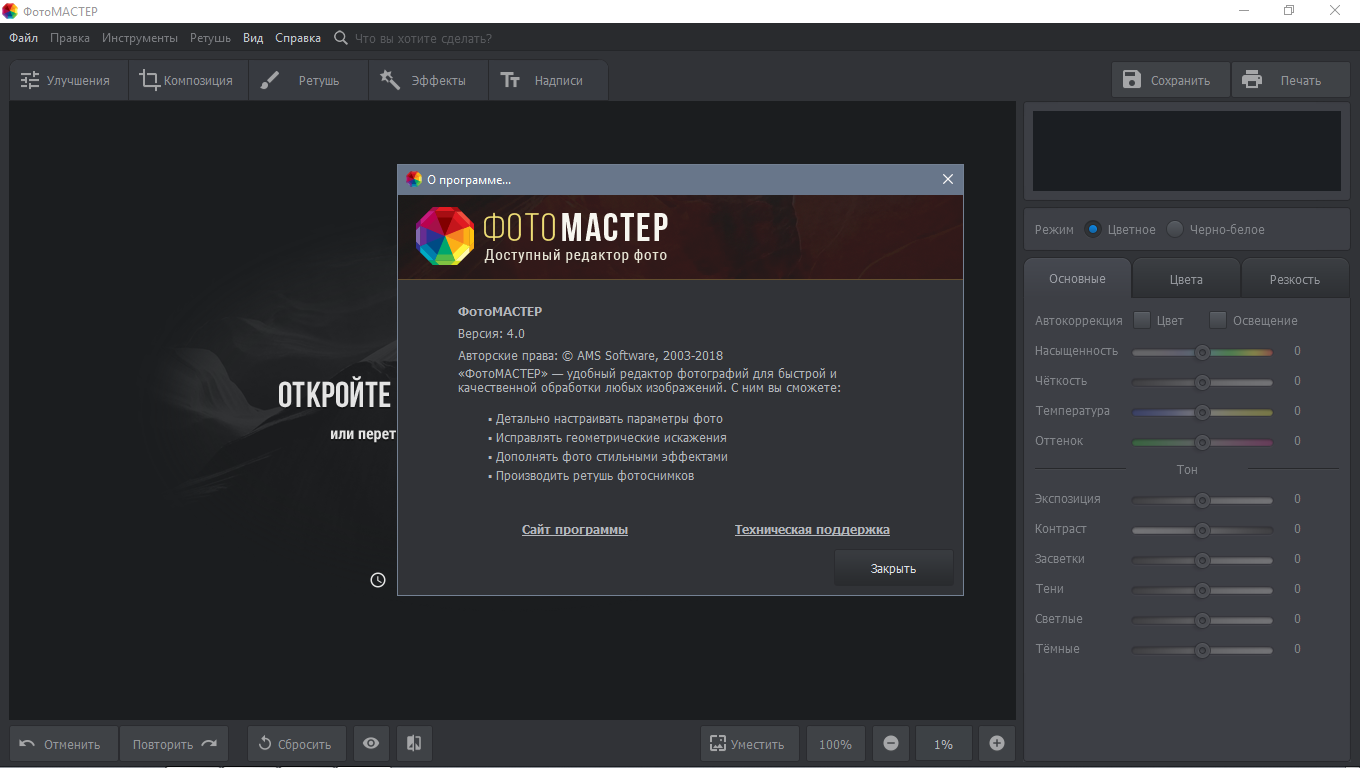
Task: Click the fit-to-screen frame icon
Action: point(717,744)
